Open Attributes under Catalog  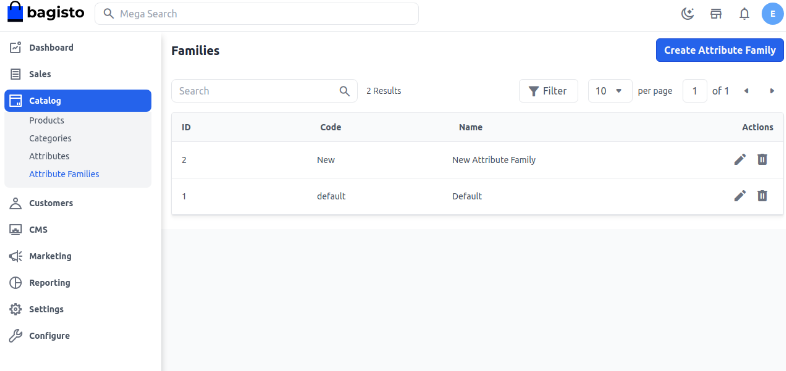point(49,156)
